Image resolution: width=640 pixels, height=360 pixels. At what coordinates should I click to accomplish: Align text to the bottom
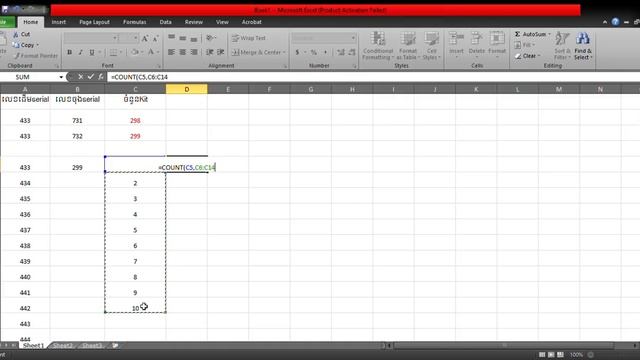point(193,38)
